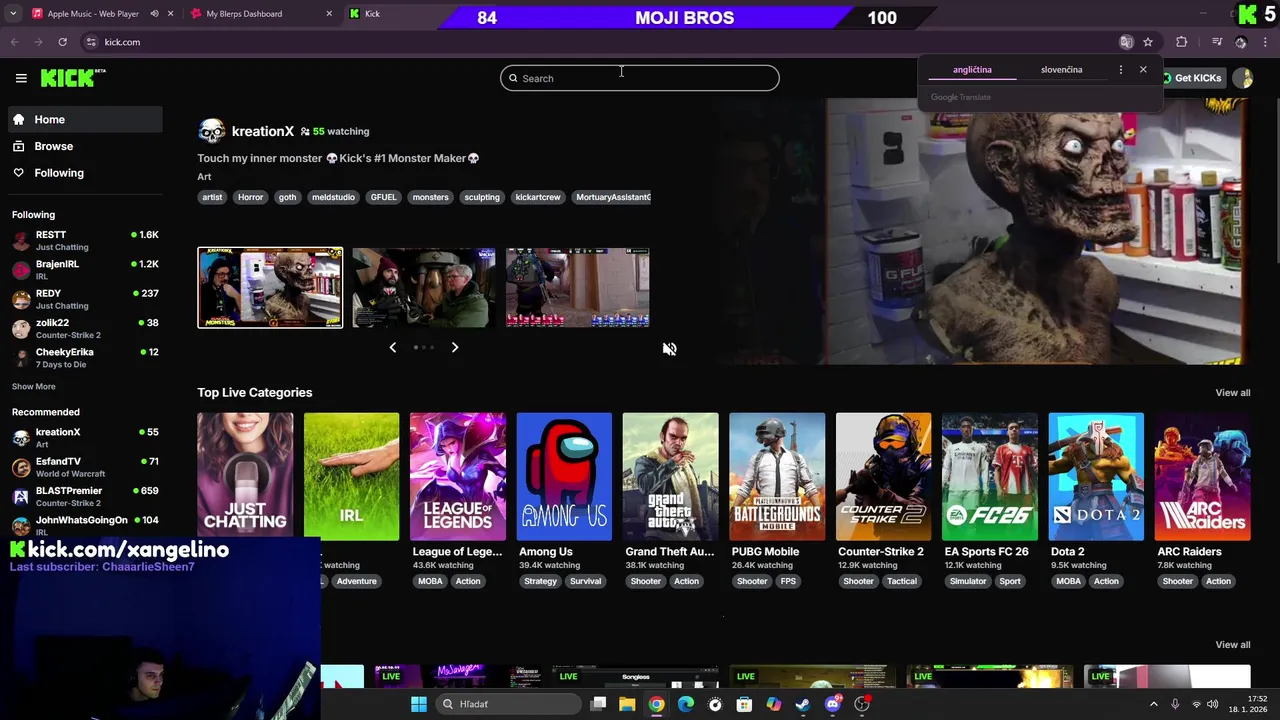Open Microsoft Edge from taskbar
This screenshot has width=1280, height=720.
click(685, 704)
